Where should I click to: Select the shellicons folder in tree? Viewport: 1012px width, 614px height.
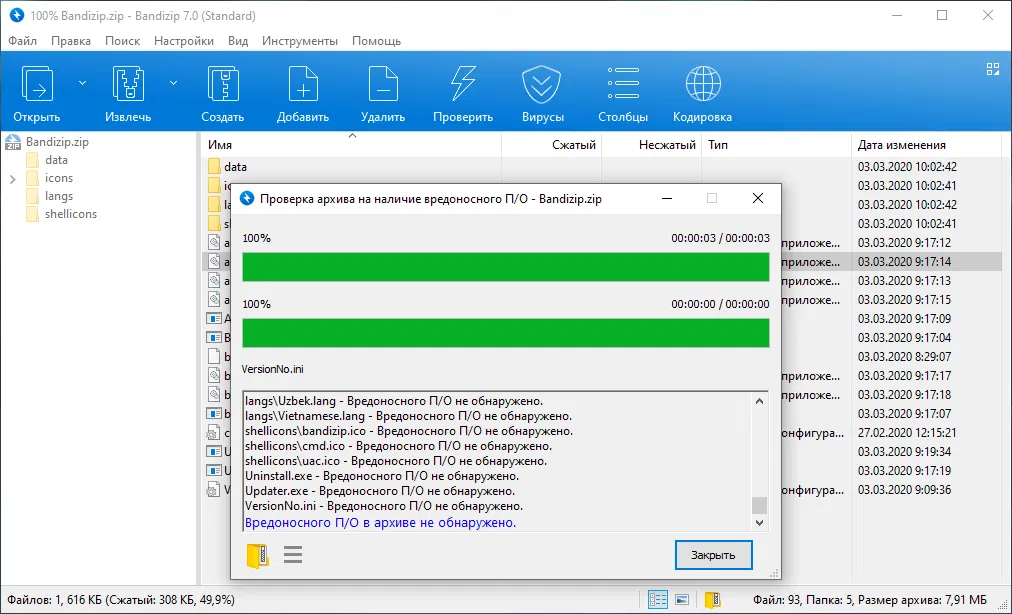tap(70, 214)
